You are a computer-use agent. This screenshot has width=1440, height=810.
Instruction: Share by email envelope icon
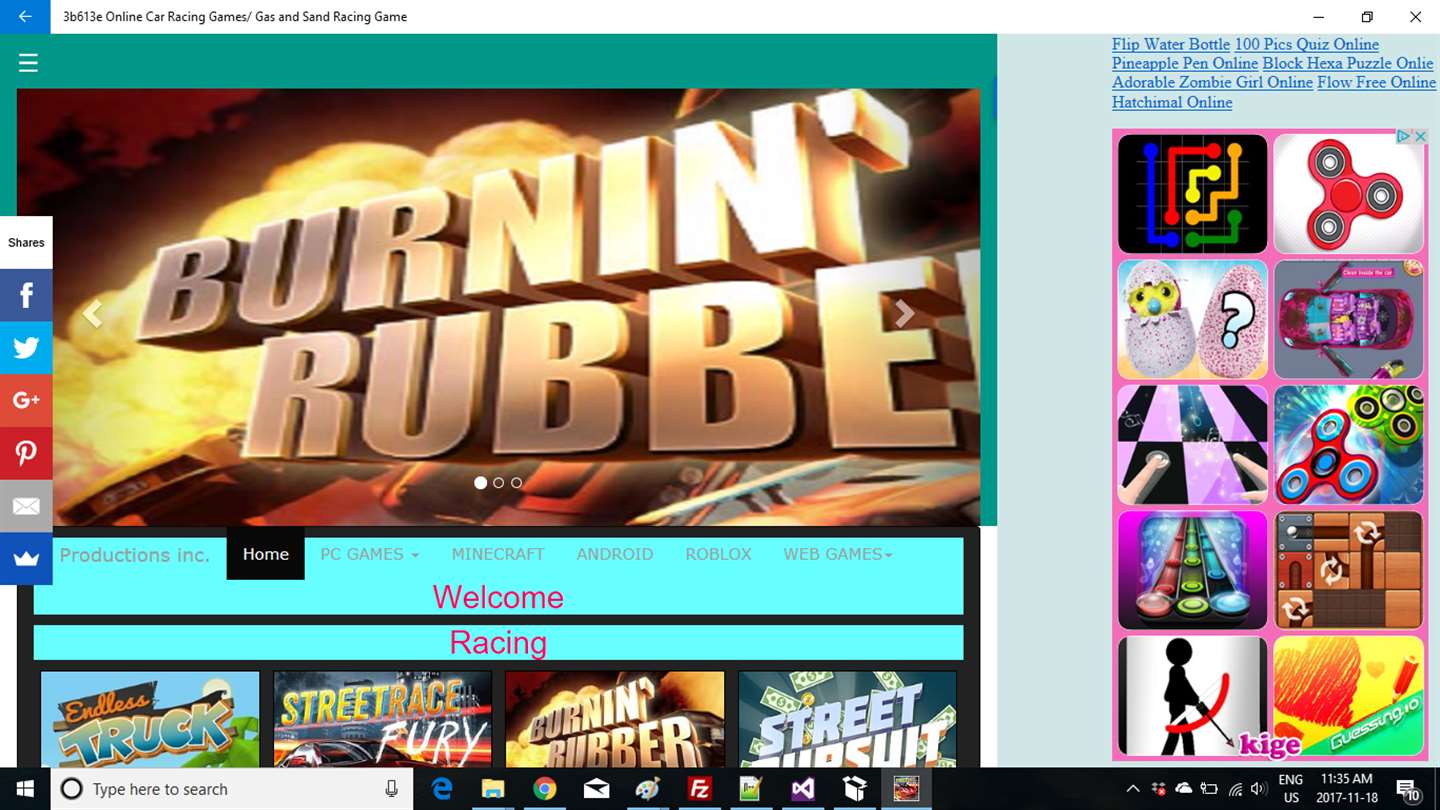coord(26,506)
